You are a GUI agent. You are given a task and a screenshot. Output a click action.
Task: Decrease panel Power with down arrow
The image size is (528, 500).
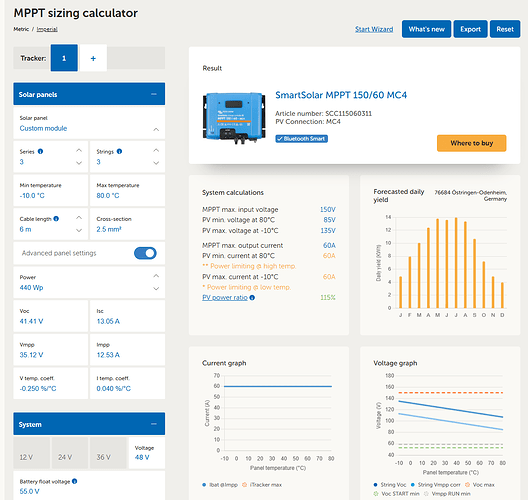point(156,289)
